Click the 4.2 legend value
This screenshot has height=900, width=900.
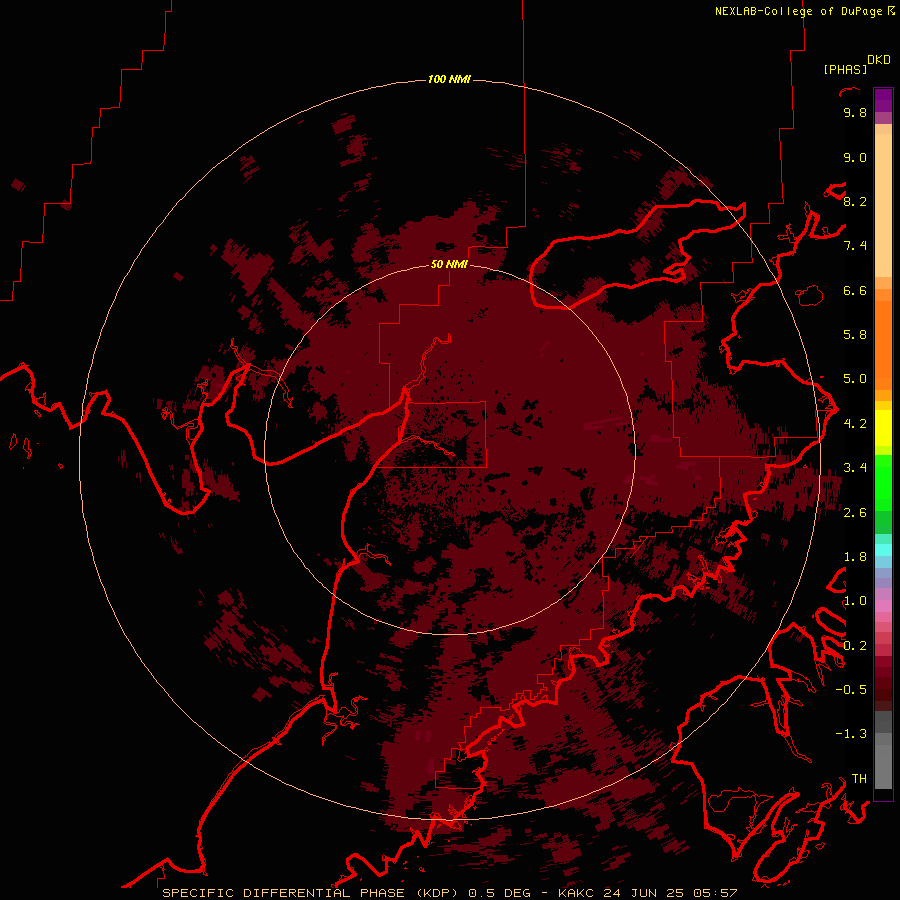pyautogui.click(x=855, y=424)
